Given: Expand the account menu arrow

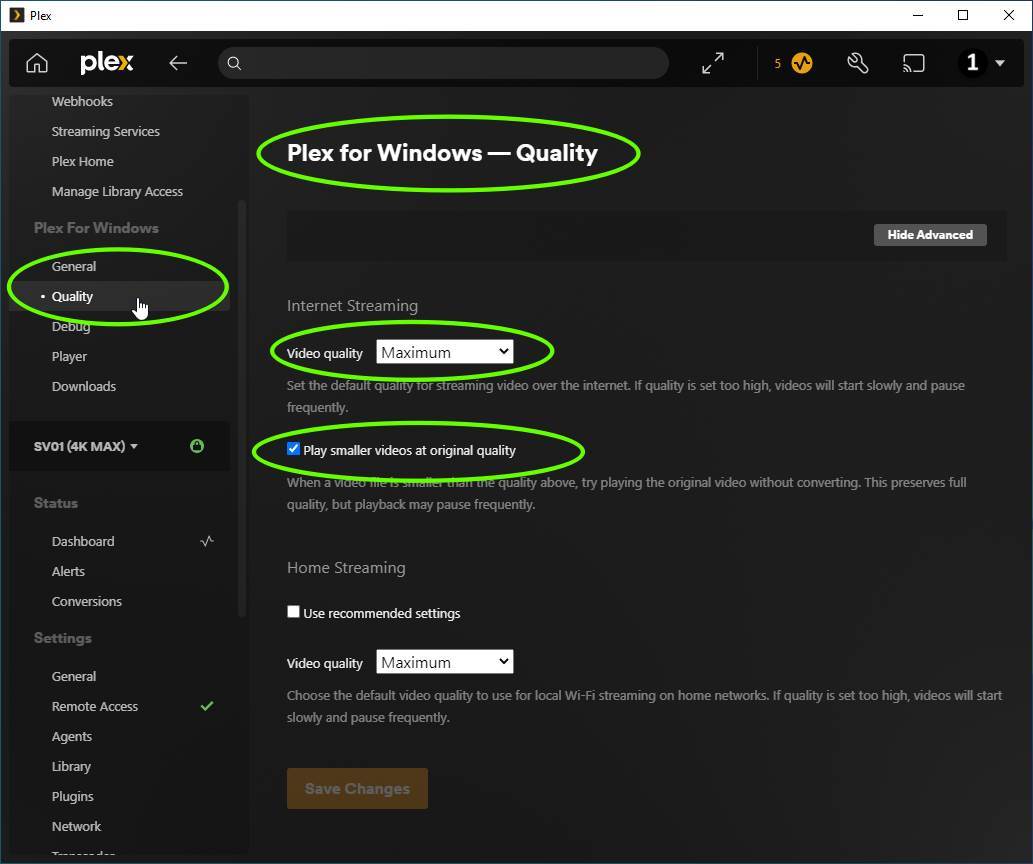Looking at the screenshot, I should coord(1000,63).
